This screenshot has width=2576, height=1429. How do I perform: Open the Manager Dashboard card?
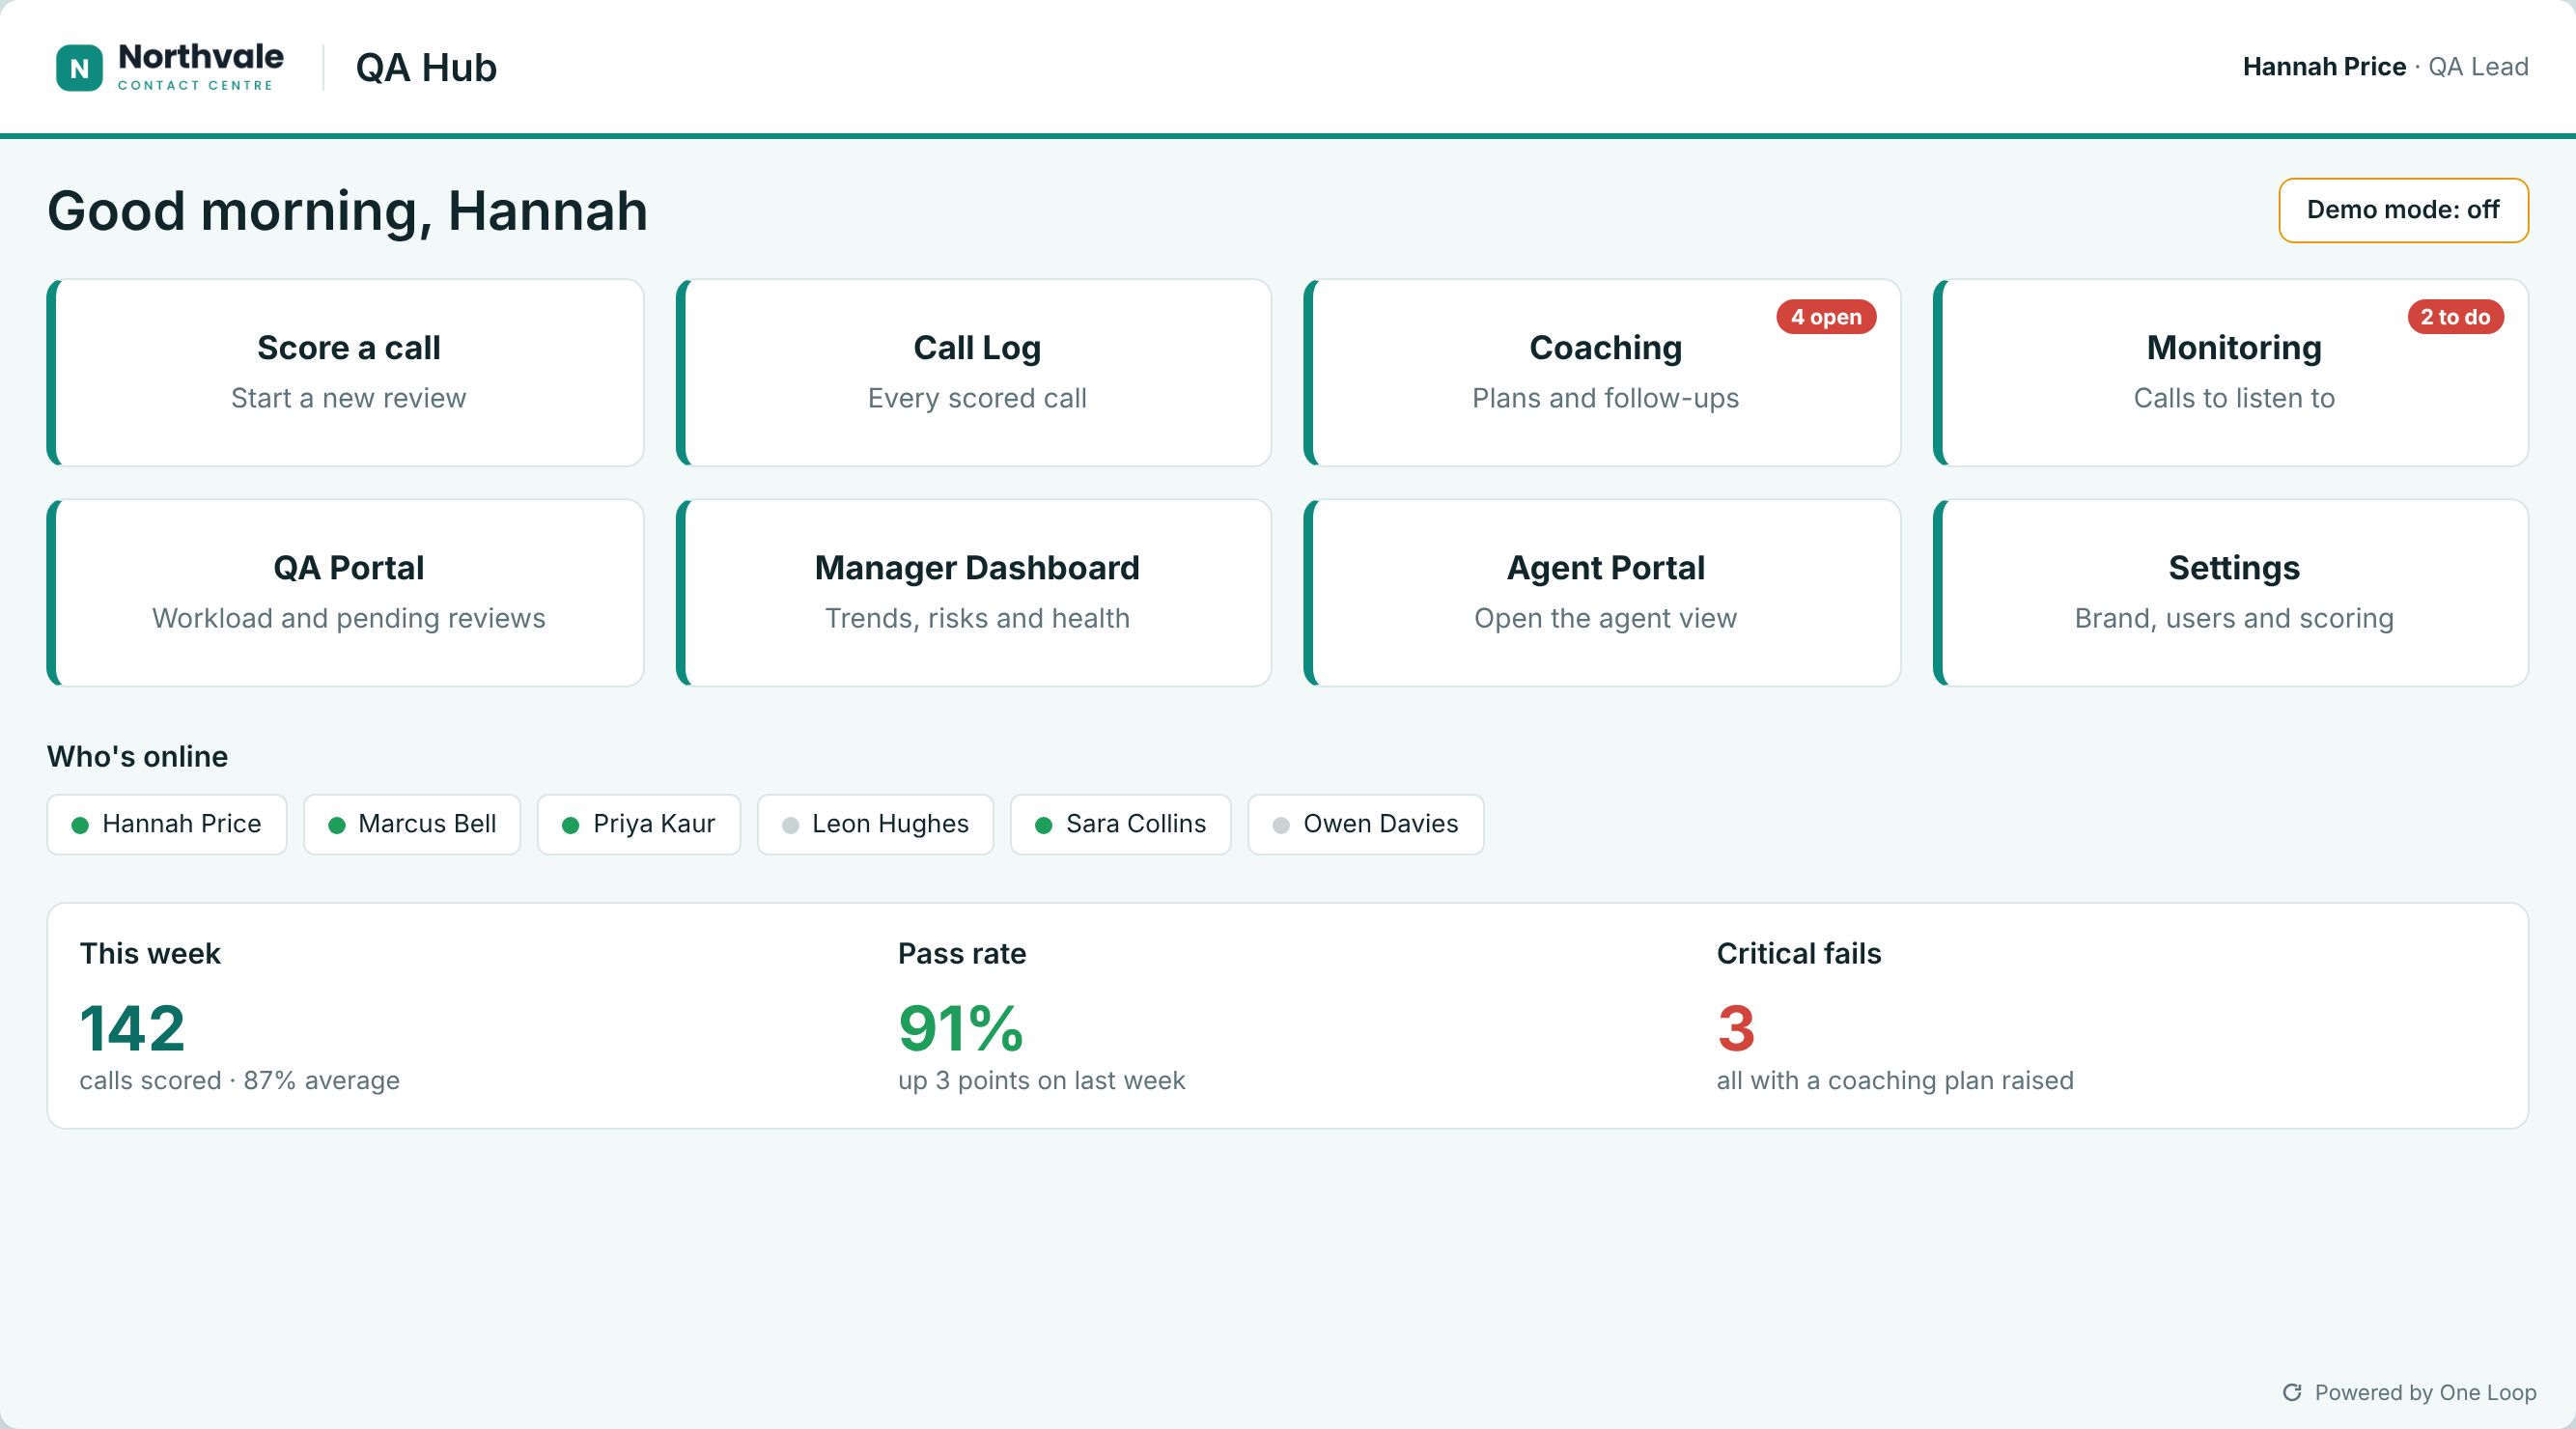point(974,593)
